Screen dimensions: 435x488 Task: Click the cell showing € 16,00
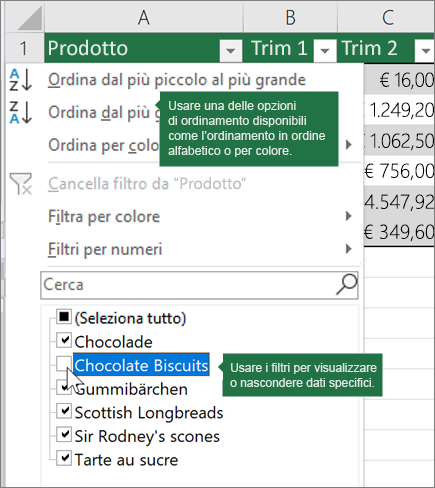click(399, 80)
